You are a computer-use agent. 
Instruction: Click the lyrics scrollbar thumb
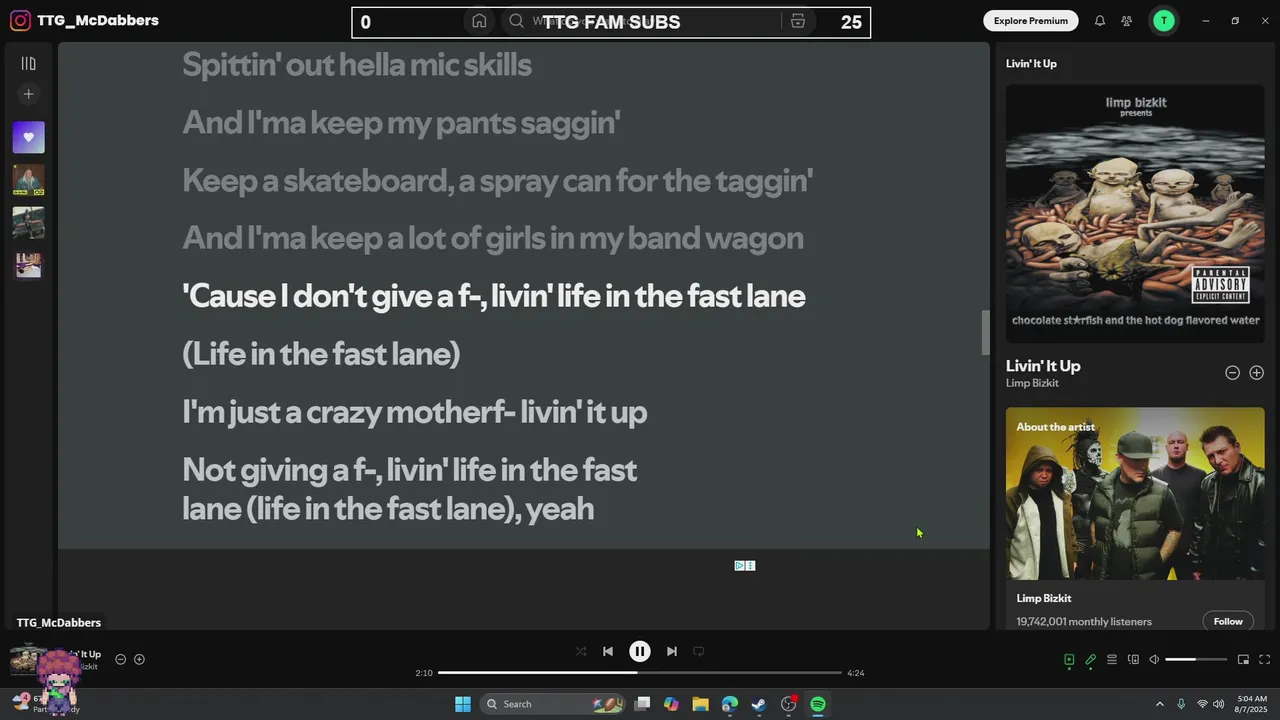985,332
